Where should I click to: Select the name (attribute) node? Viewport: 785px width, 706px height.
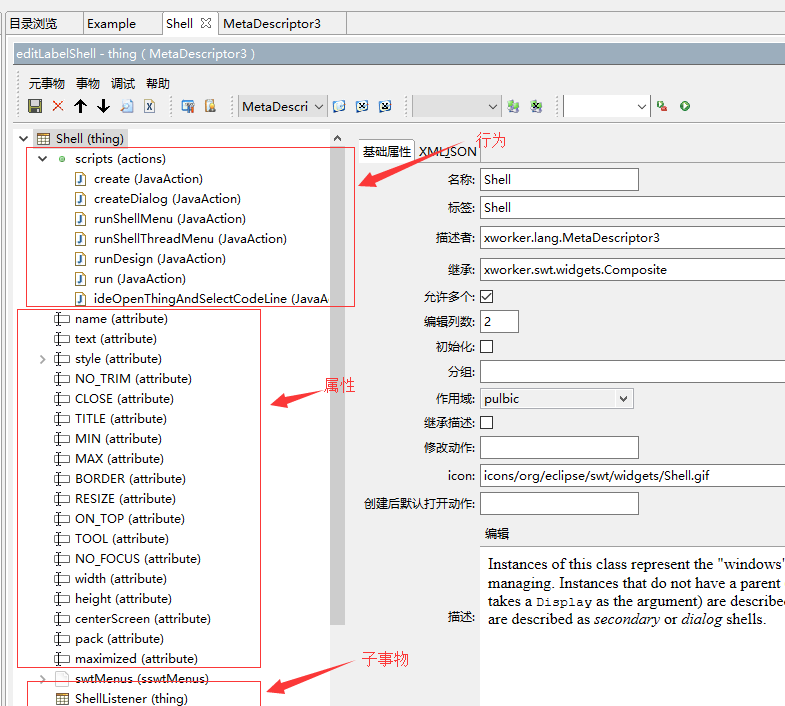click(121, 319)
